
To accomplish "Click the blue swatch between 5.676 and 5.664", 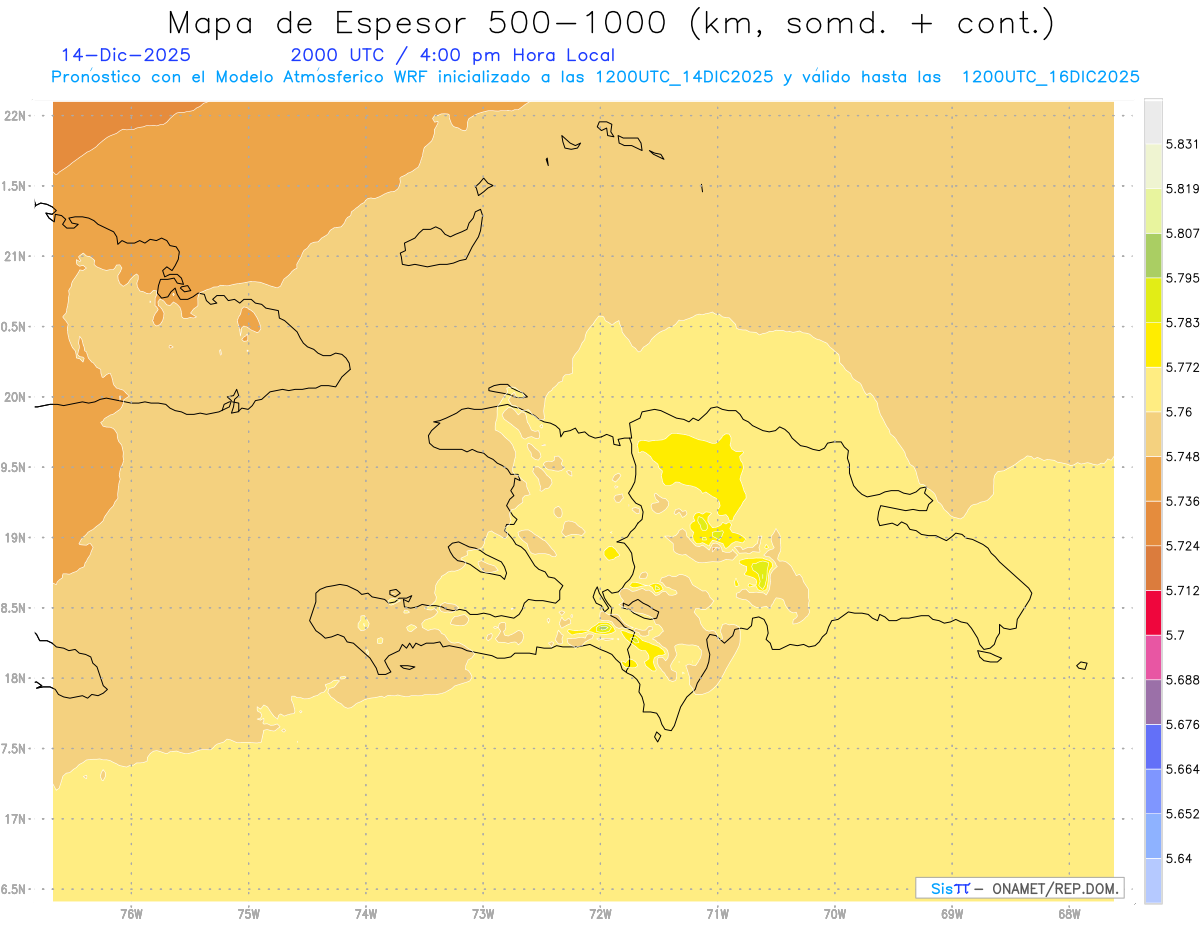I will click(x=1153, y=747).
